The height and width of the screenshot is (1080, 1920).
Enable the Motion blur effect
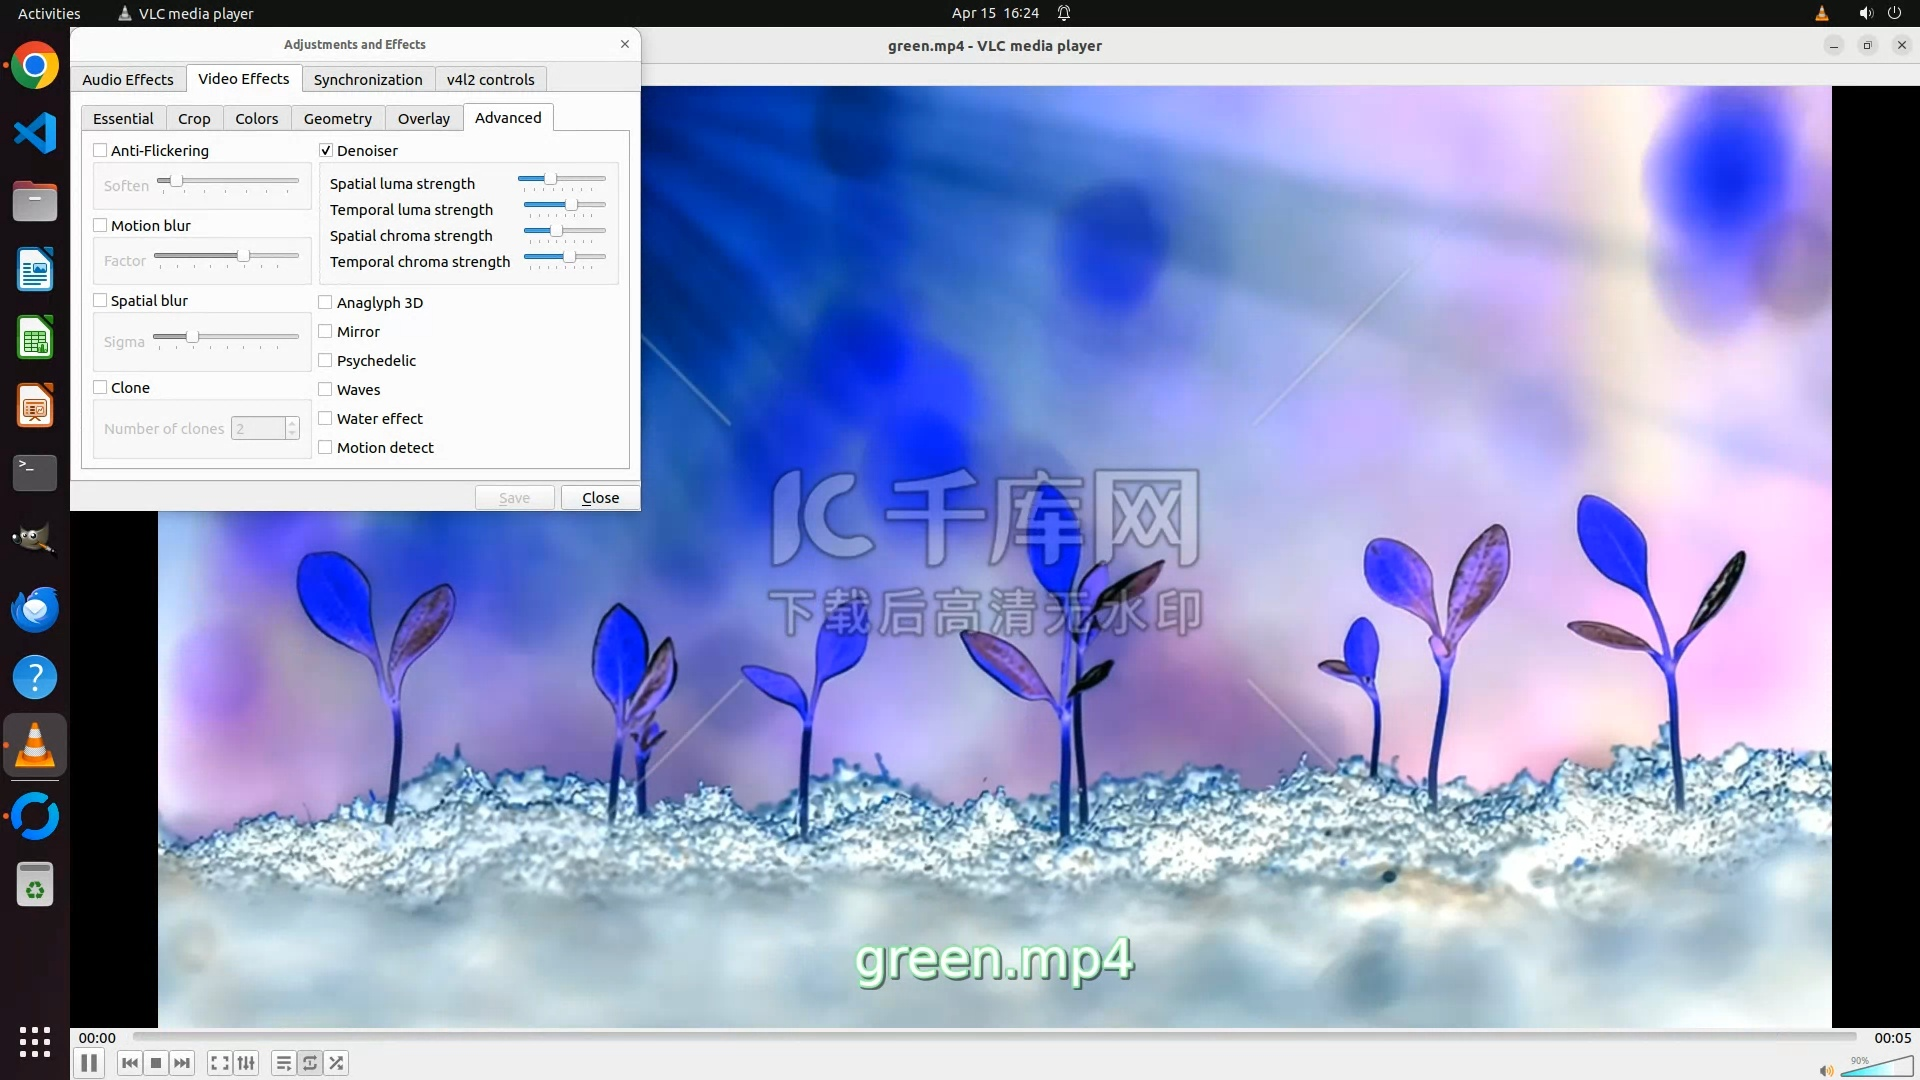100,226
